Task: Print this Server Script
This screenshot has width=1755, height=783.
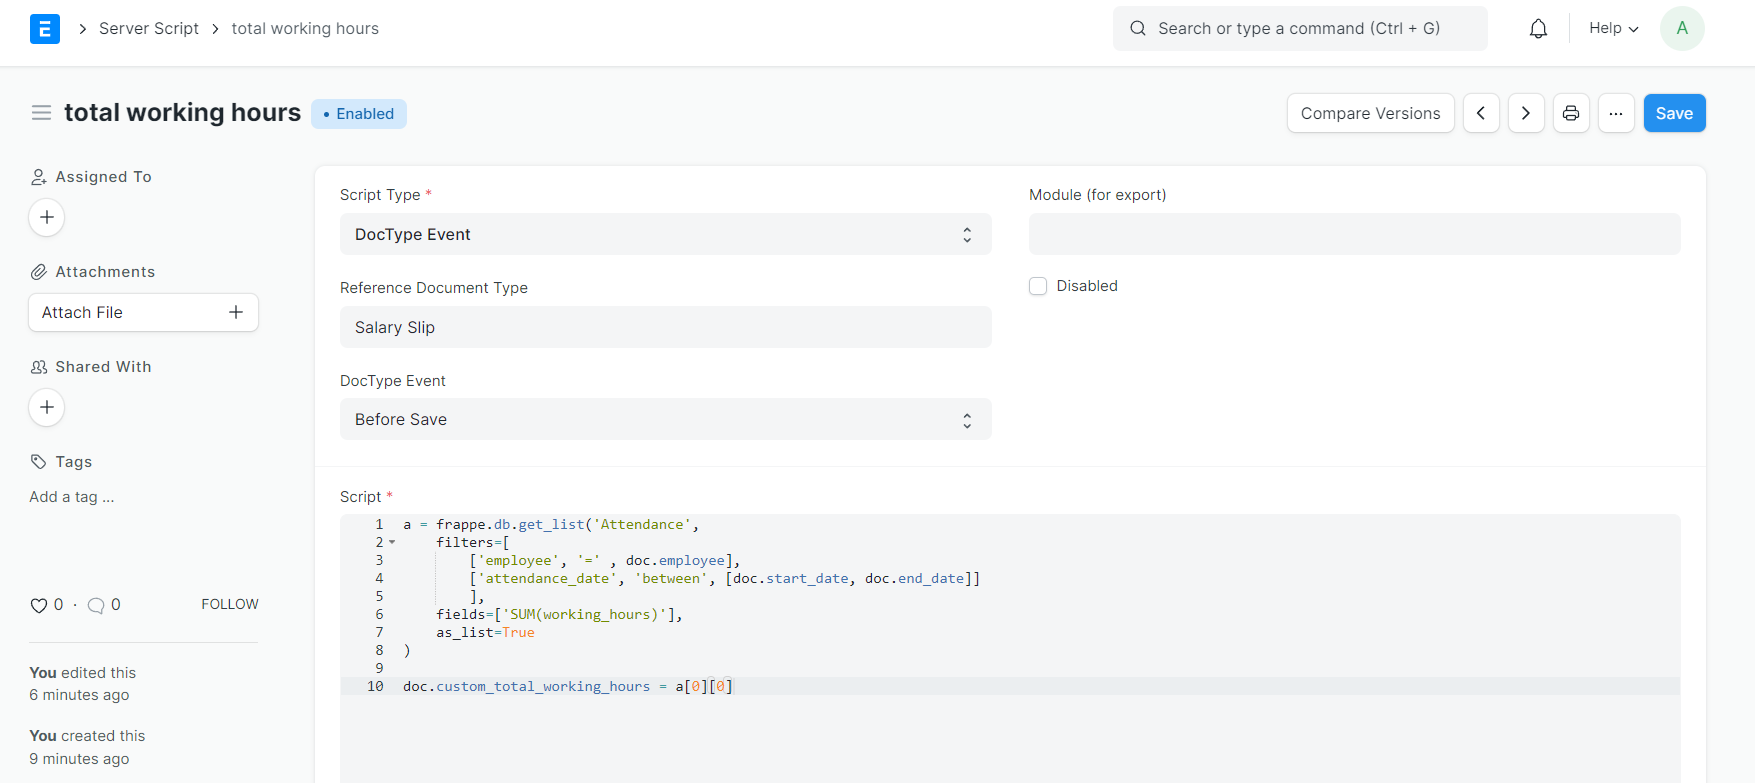Action: (x=1571, y=113)
